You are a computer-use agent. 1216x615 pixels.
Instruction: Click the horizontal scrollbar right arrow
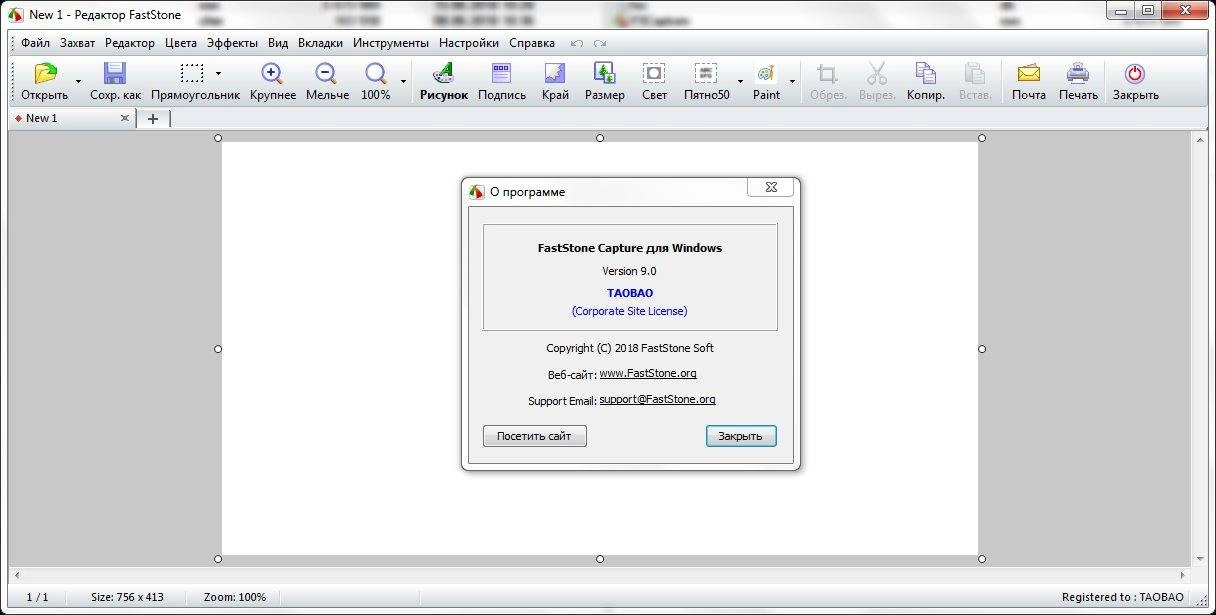coord(1185,576)
